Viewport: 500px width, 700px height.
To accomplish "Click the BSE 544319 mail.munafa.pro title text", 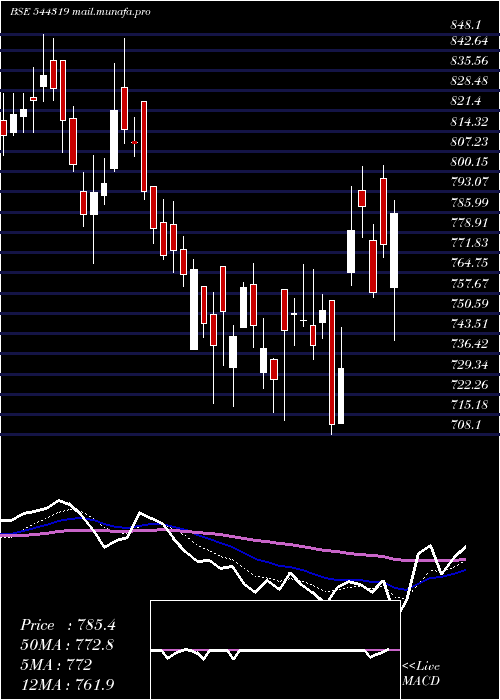I will (x=80, y=12).
